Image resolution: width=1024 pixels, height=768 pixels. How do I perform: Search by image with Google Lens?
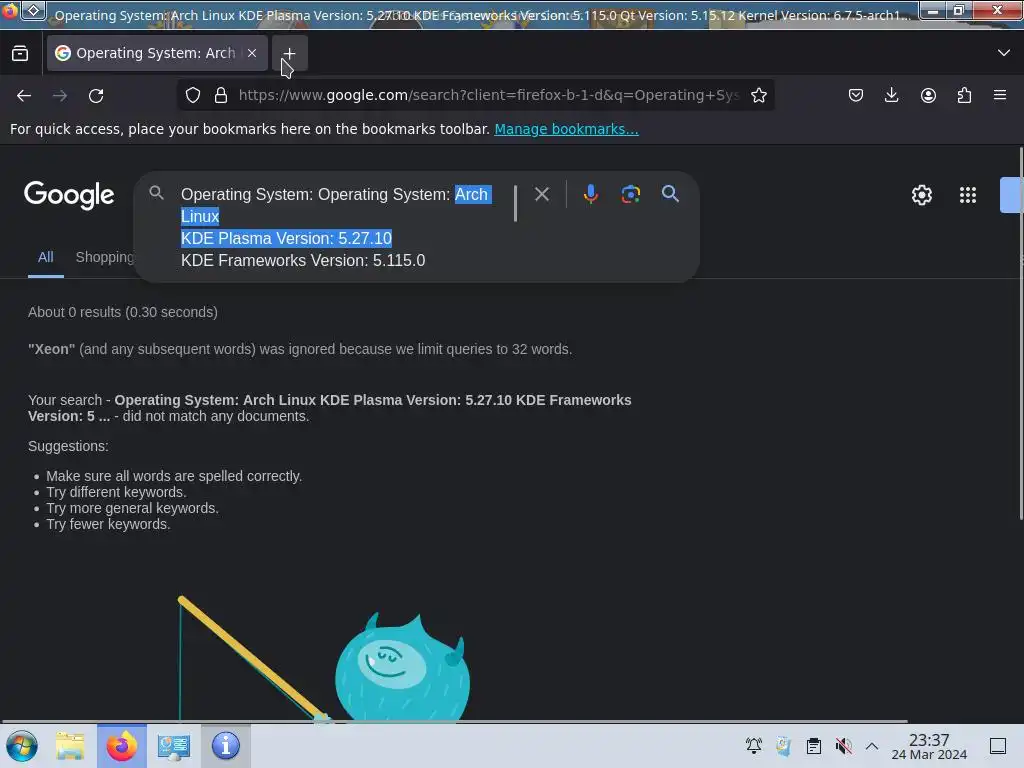click(x=630, y=194)
